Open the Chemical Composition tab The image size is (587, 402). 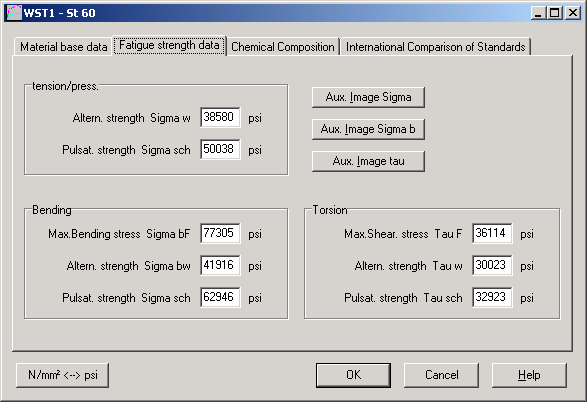pos(283,47)
